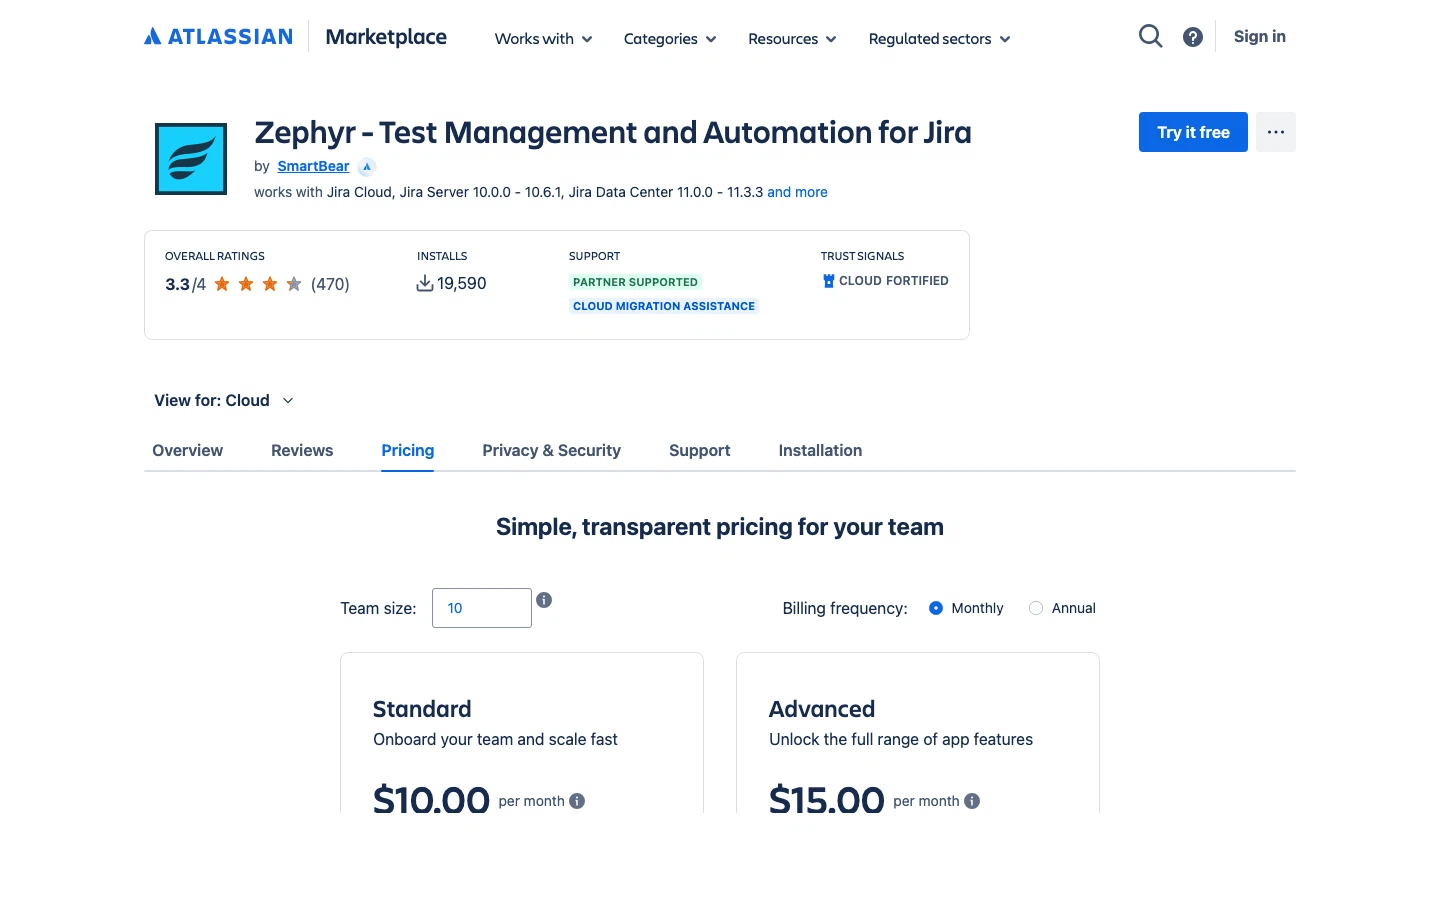1440x900 pixels.
Task: Open the Privacy & Security tab
Action: coord(551,451)
